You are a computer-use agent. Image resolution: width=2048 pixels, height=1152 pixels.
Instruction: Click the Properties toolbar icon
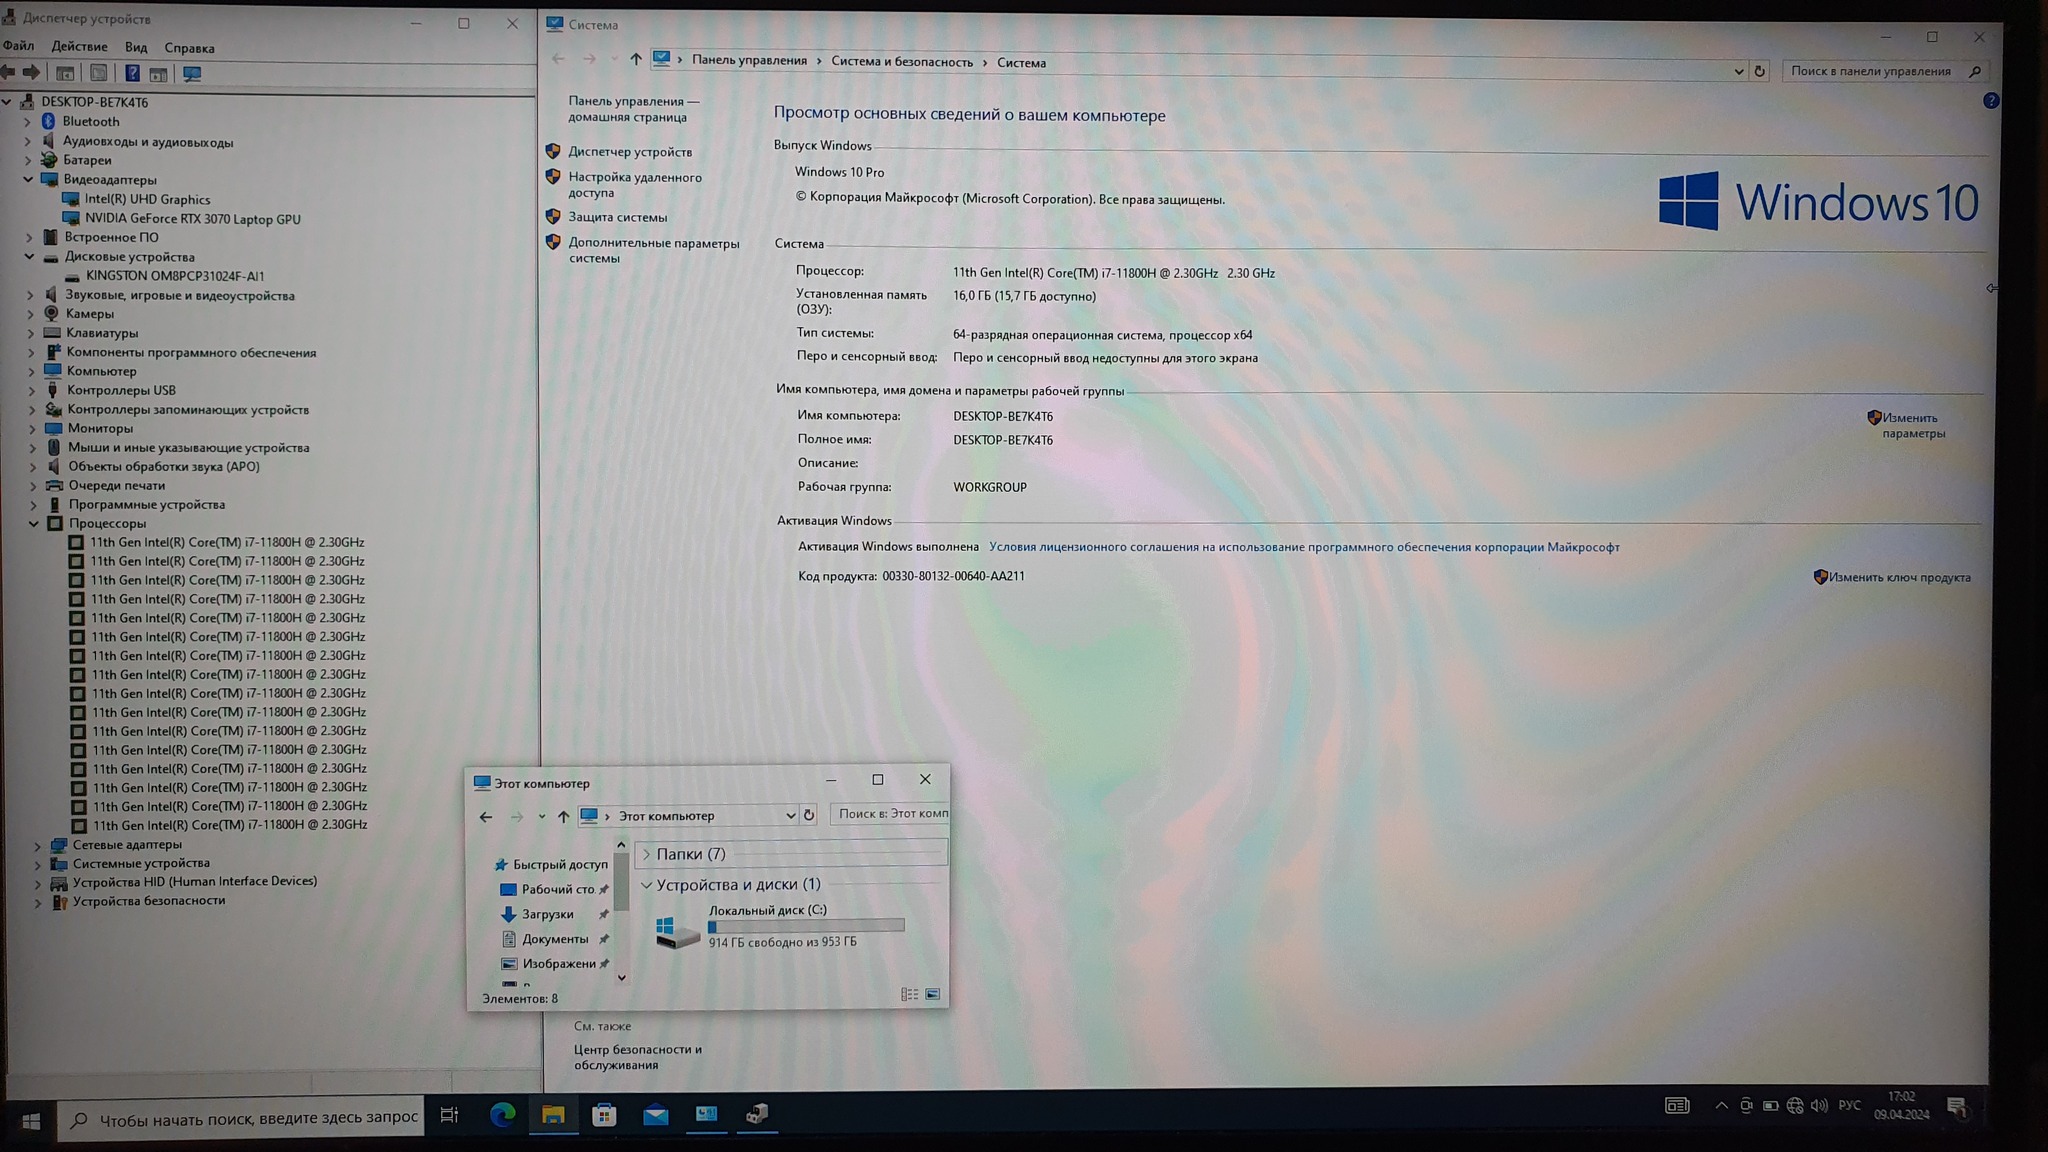point(98,73)
